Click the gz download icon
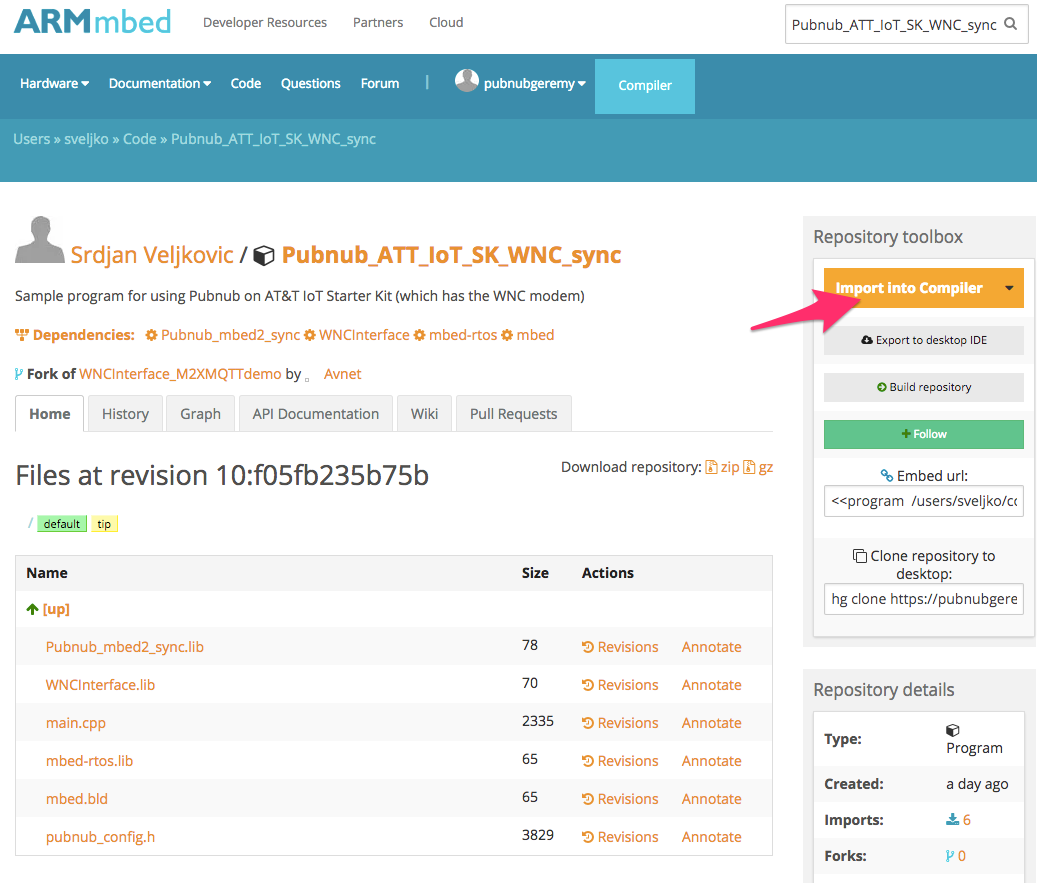1037x883 pixels. pos(749,467)
